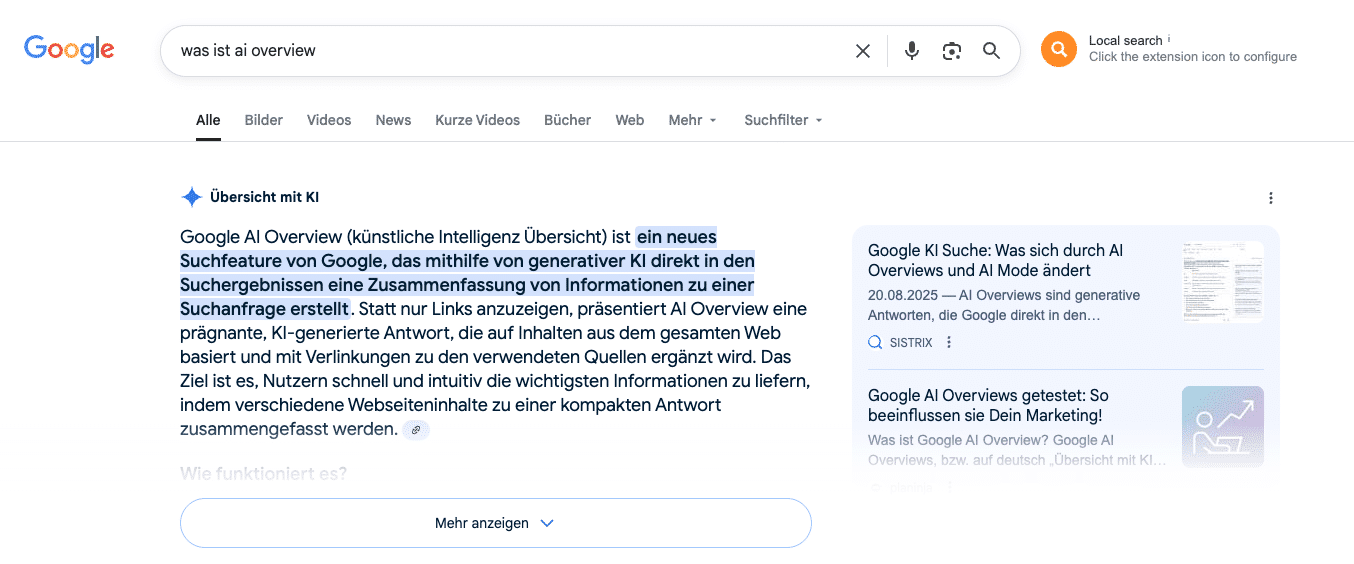The image size is (1354, 564).
Task: Run search with the magnifier icon
Action: [x=991, y=51]
